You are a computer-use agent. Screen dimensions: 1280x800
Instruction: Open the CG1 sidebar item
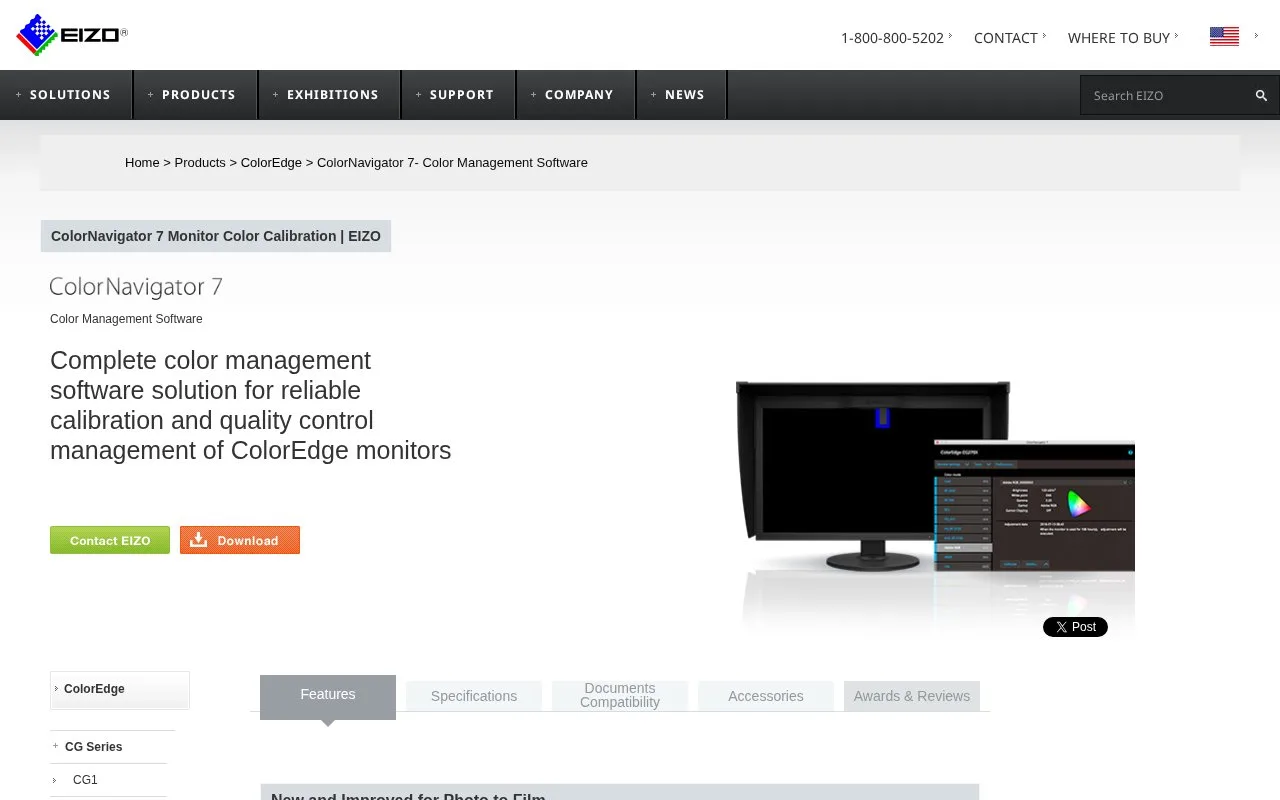108,780
